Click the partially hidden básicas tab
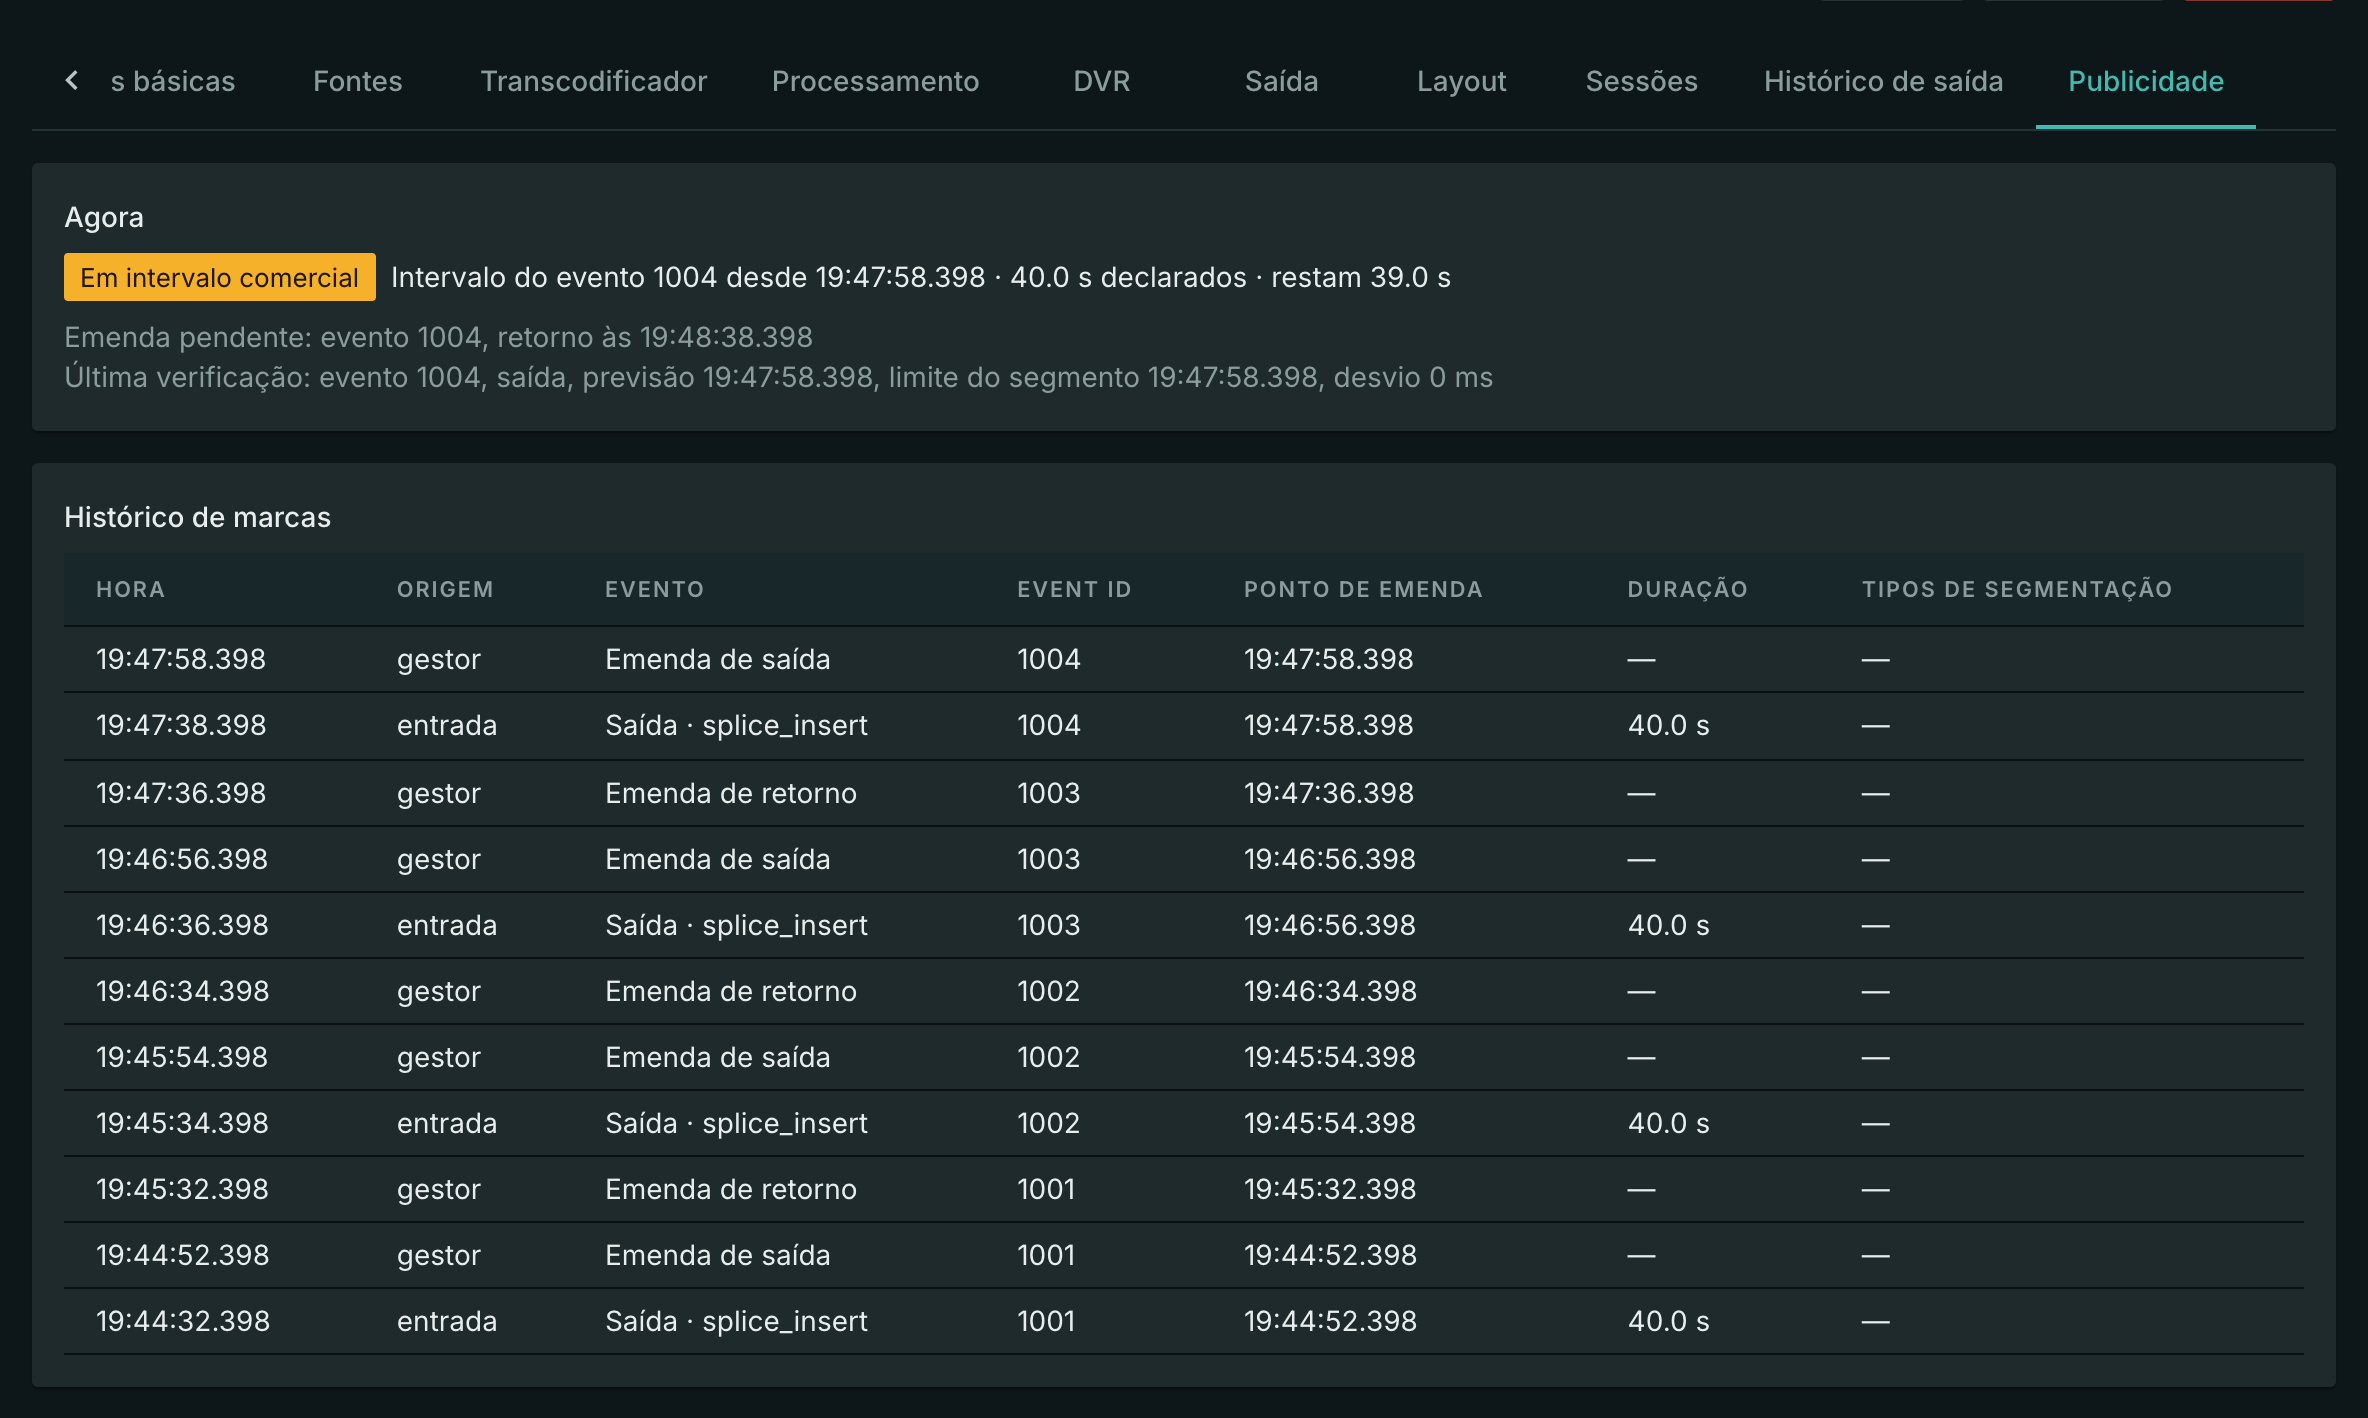 172,81
